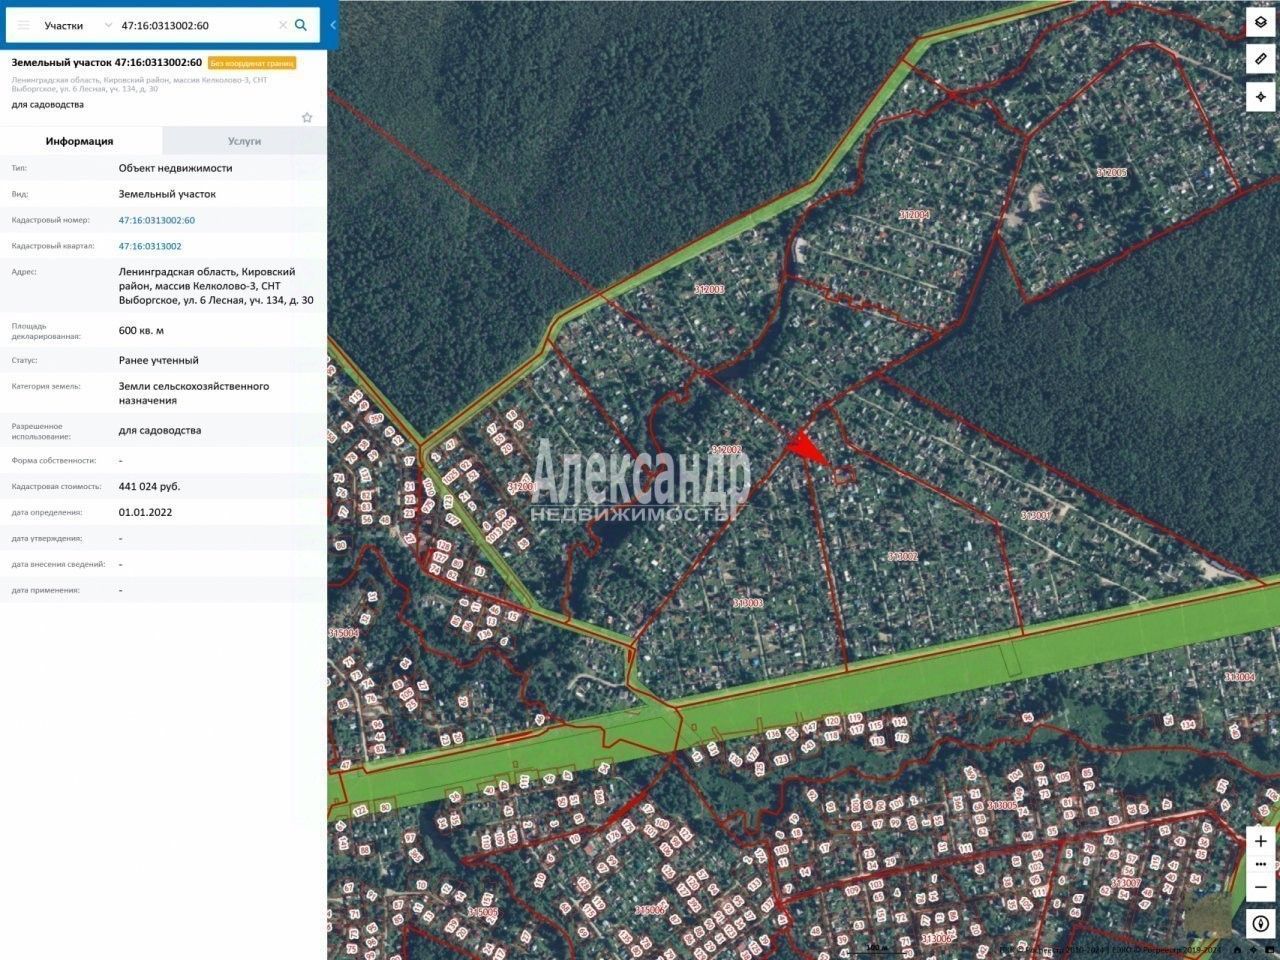This screenshot has width=1280, height=960.
Task: Open the compass info icon
Action: pos(1260,924)
